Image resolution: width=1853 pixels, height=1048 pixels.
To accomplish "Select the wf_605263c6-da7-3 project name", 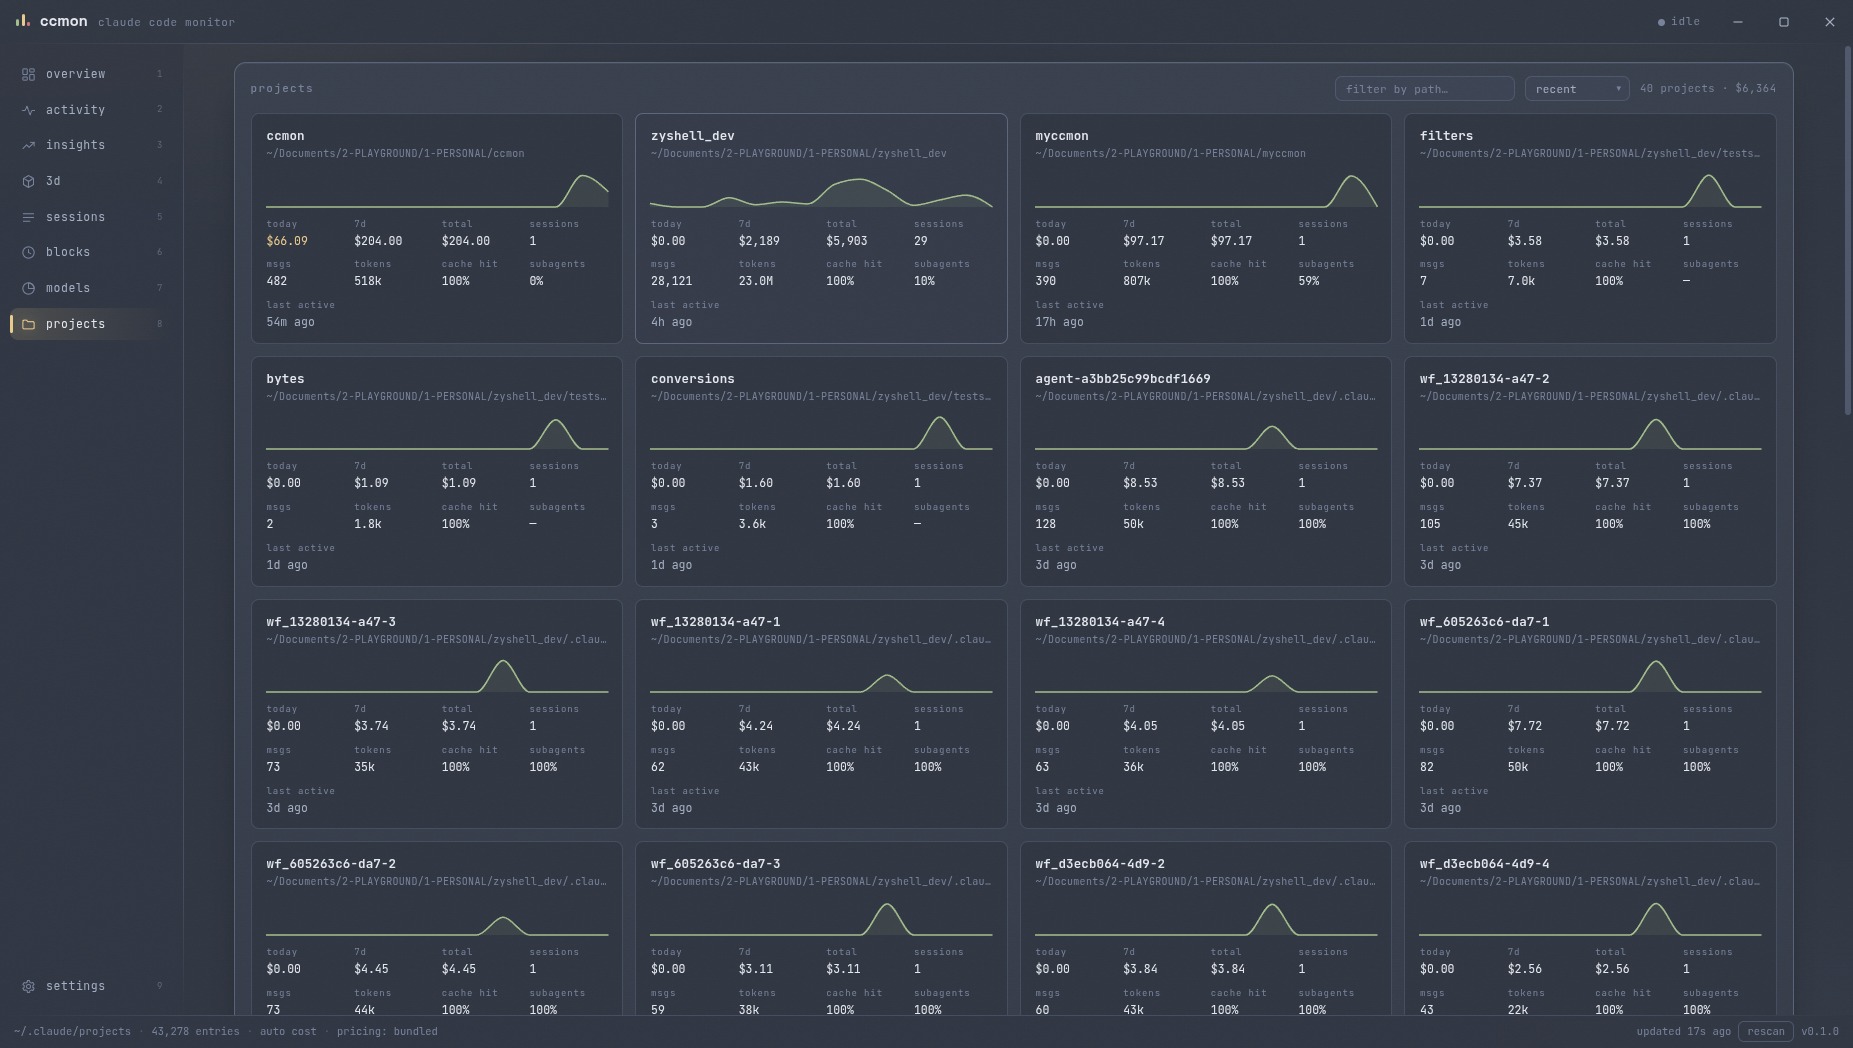I will click(x=715, y=864).
